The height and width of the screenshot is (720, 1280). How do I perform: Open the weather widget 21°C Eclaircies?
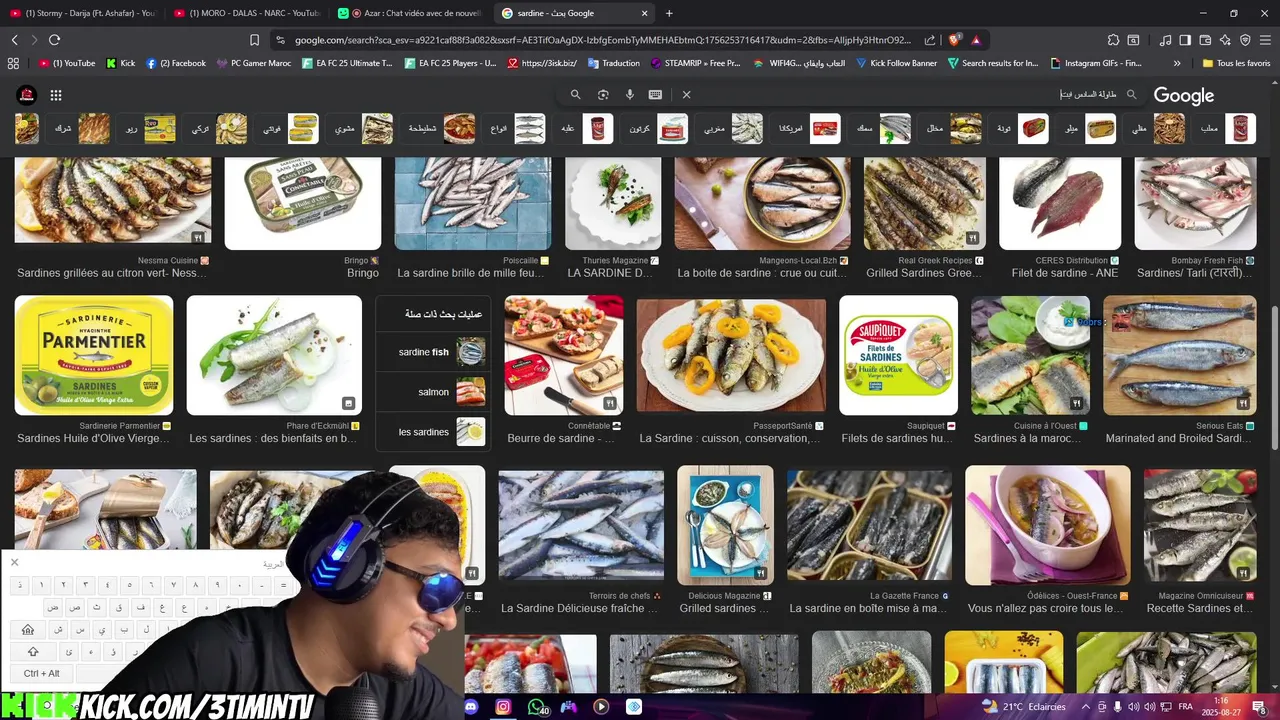1024,707
